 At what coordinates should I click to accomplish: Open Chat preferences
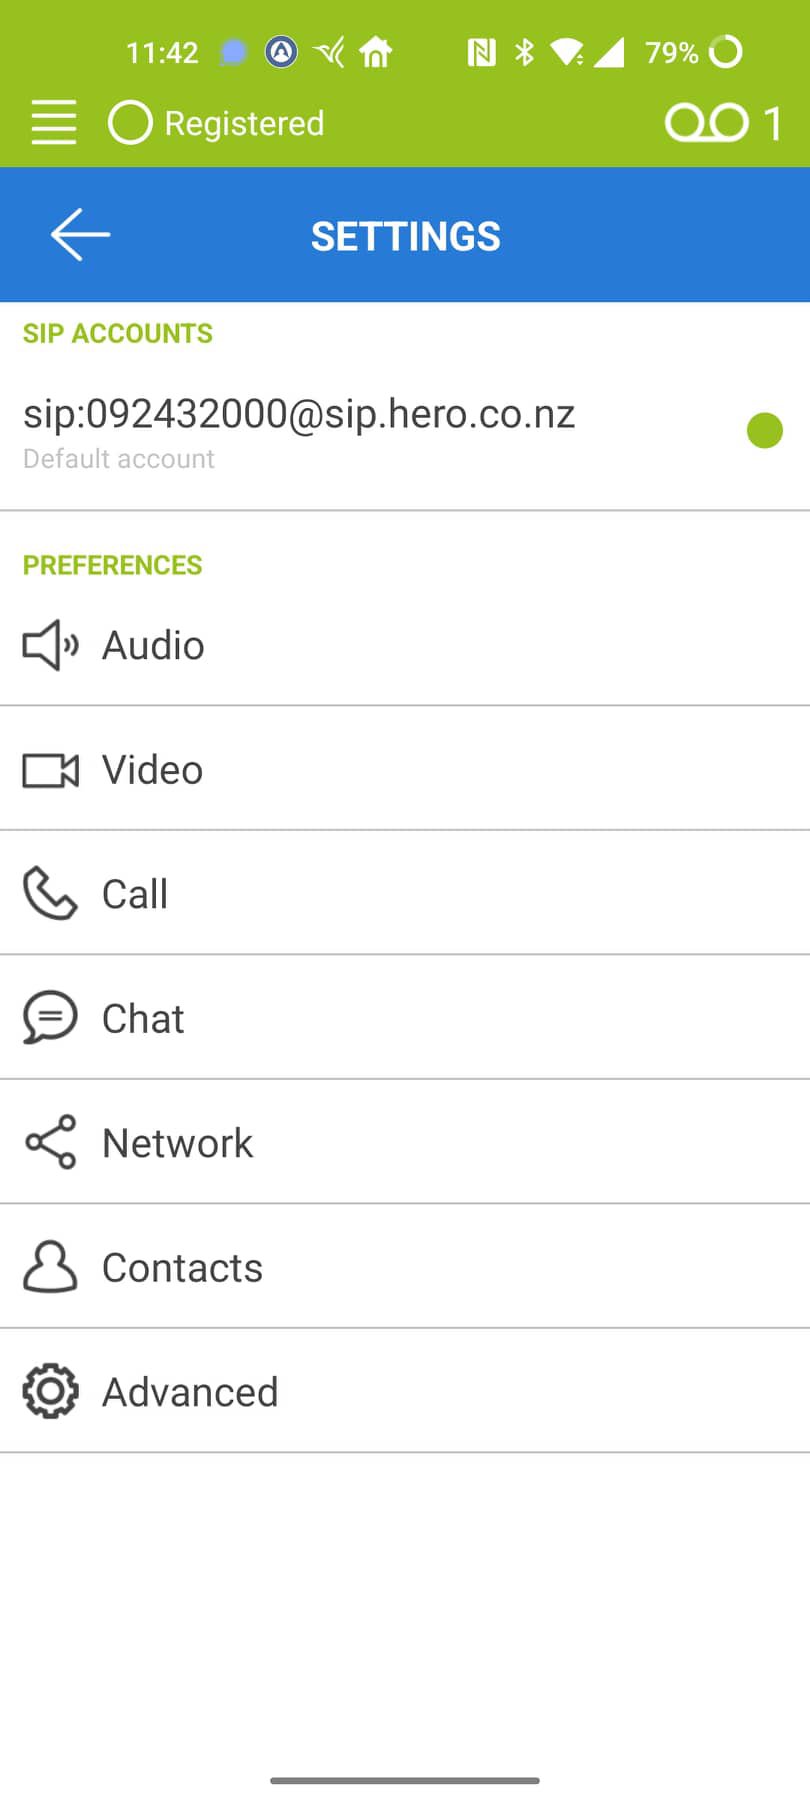coord(405,1018)
